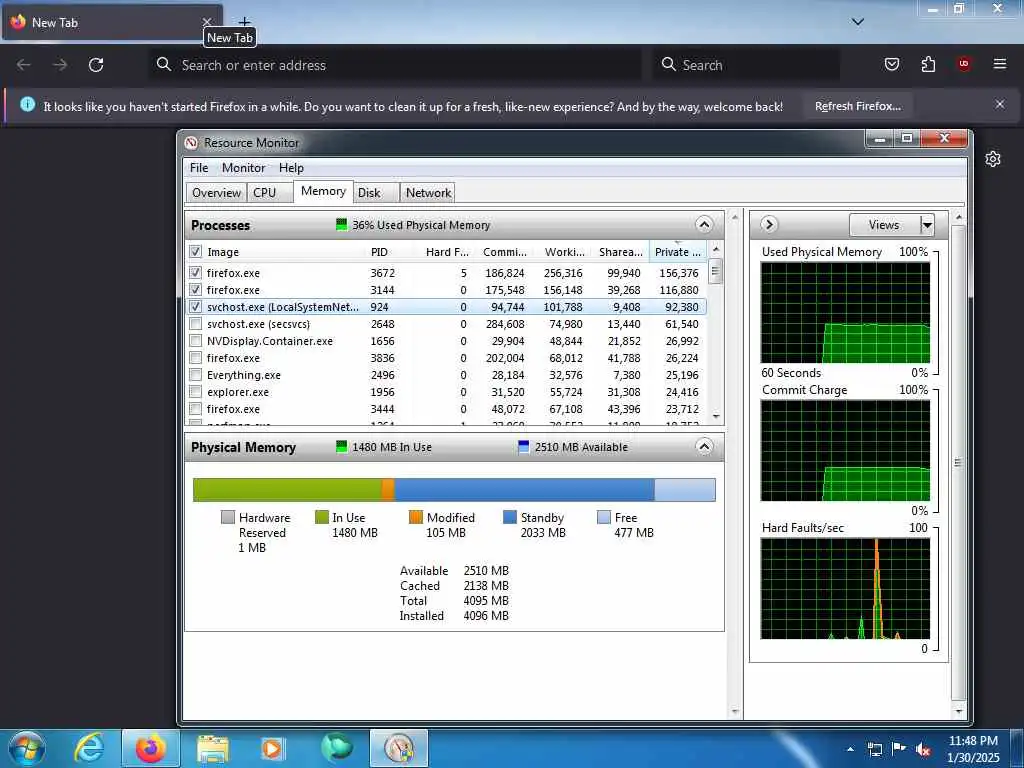Uncheck firefox.exe with PID 3144
Image resolution: width=1024 pixels, height=768 pixels.
point(195,289)
